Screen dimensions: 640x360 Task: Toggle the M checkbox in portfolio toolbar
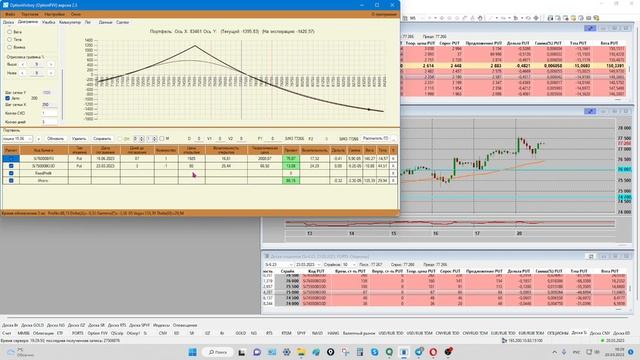click(x=162, y=139)
